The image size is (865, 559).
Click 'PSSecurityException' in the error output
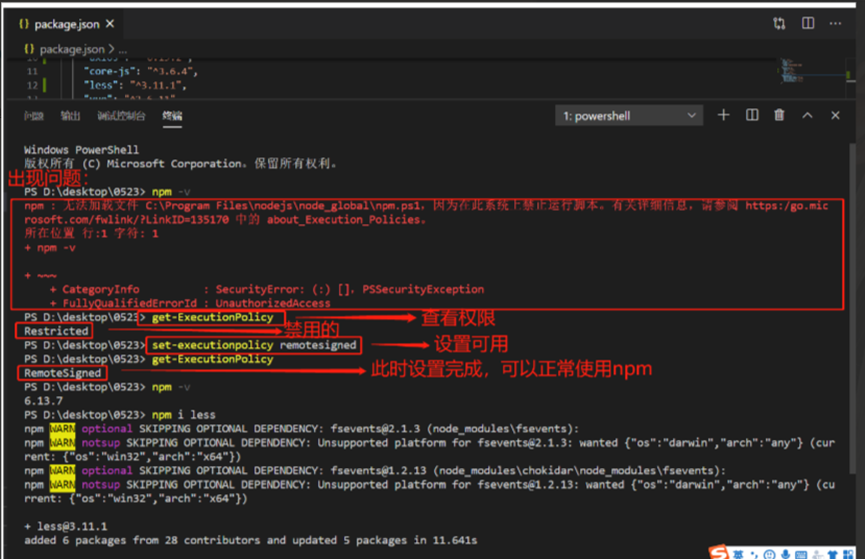(423, 289)
